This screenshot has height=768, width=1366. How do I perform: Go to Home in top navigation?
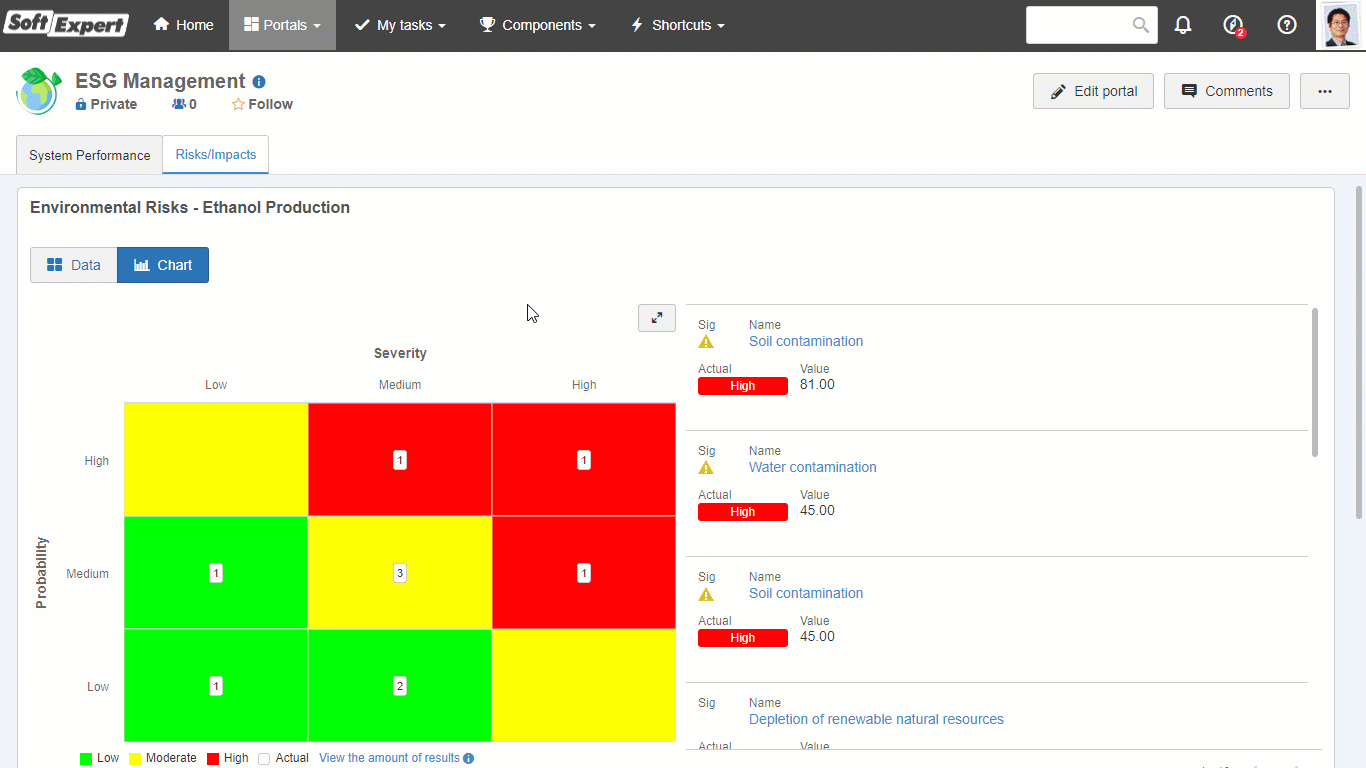[184, 25]
